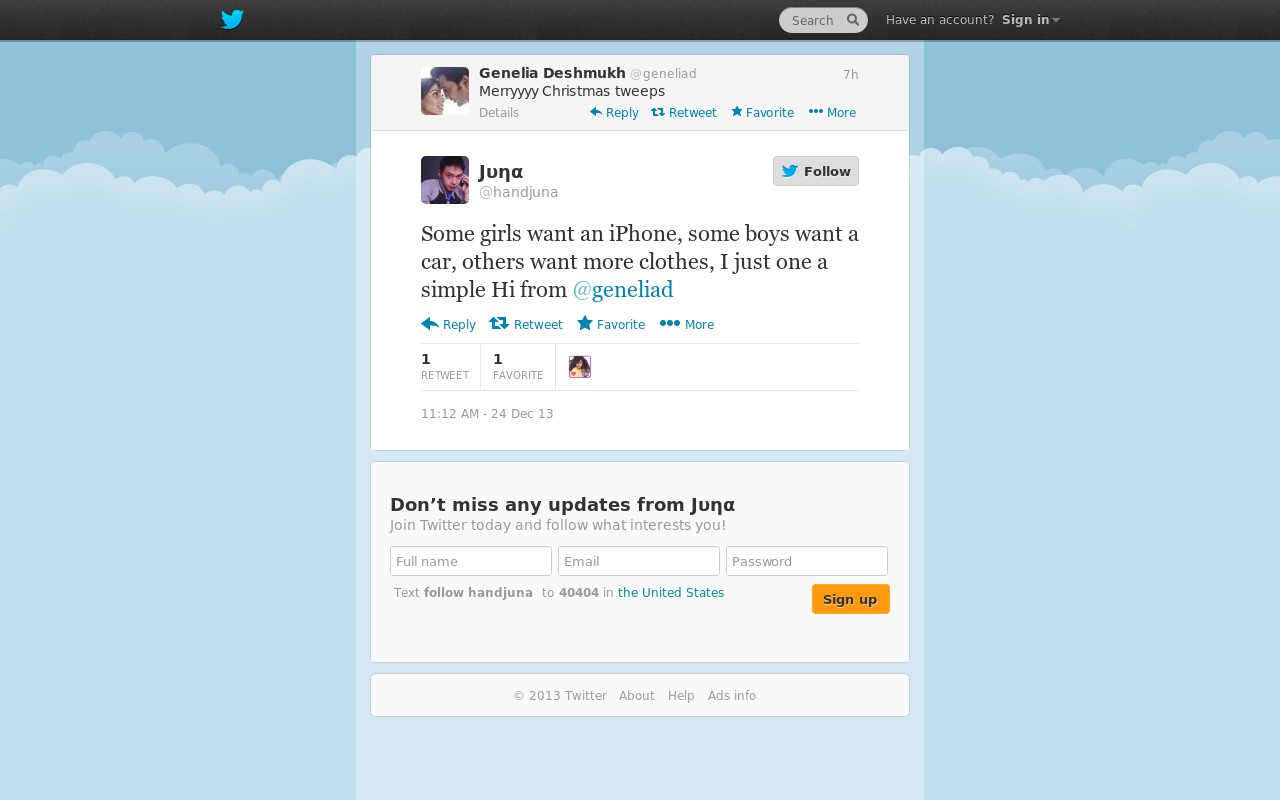The height and width of the screenshot is (800, 1280).
Task: Click the @geneliad handle in top tweet
Action: 663,74
